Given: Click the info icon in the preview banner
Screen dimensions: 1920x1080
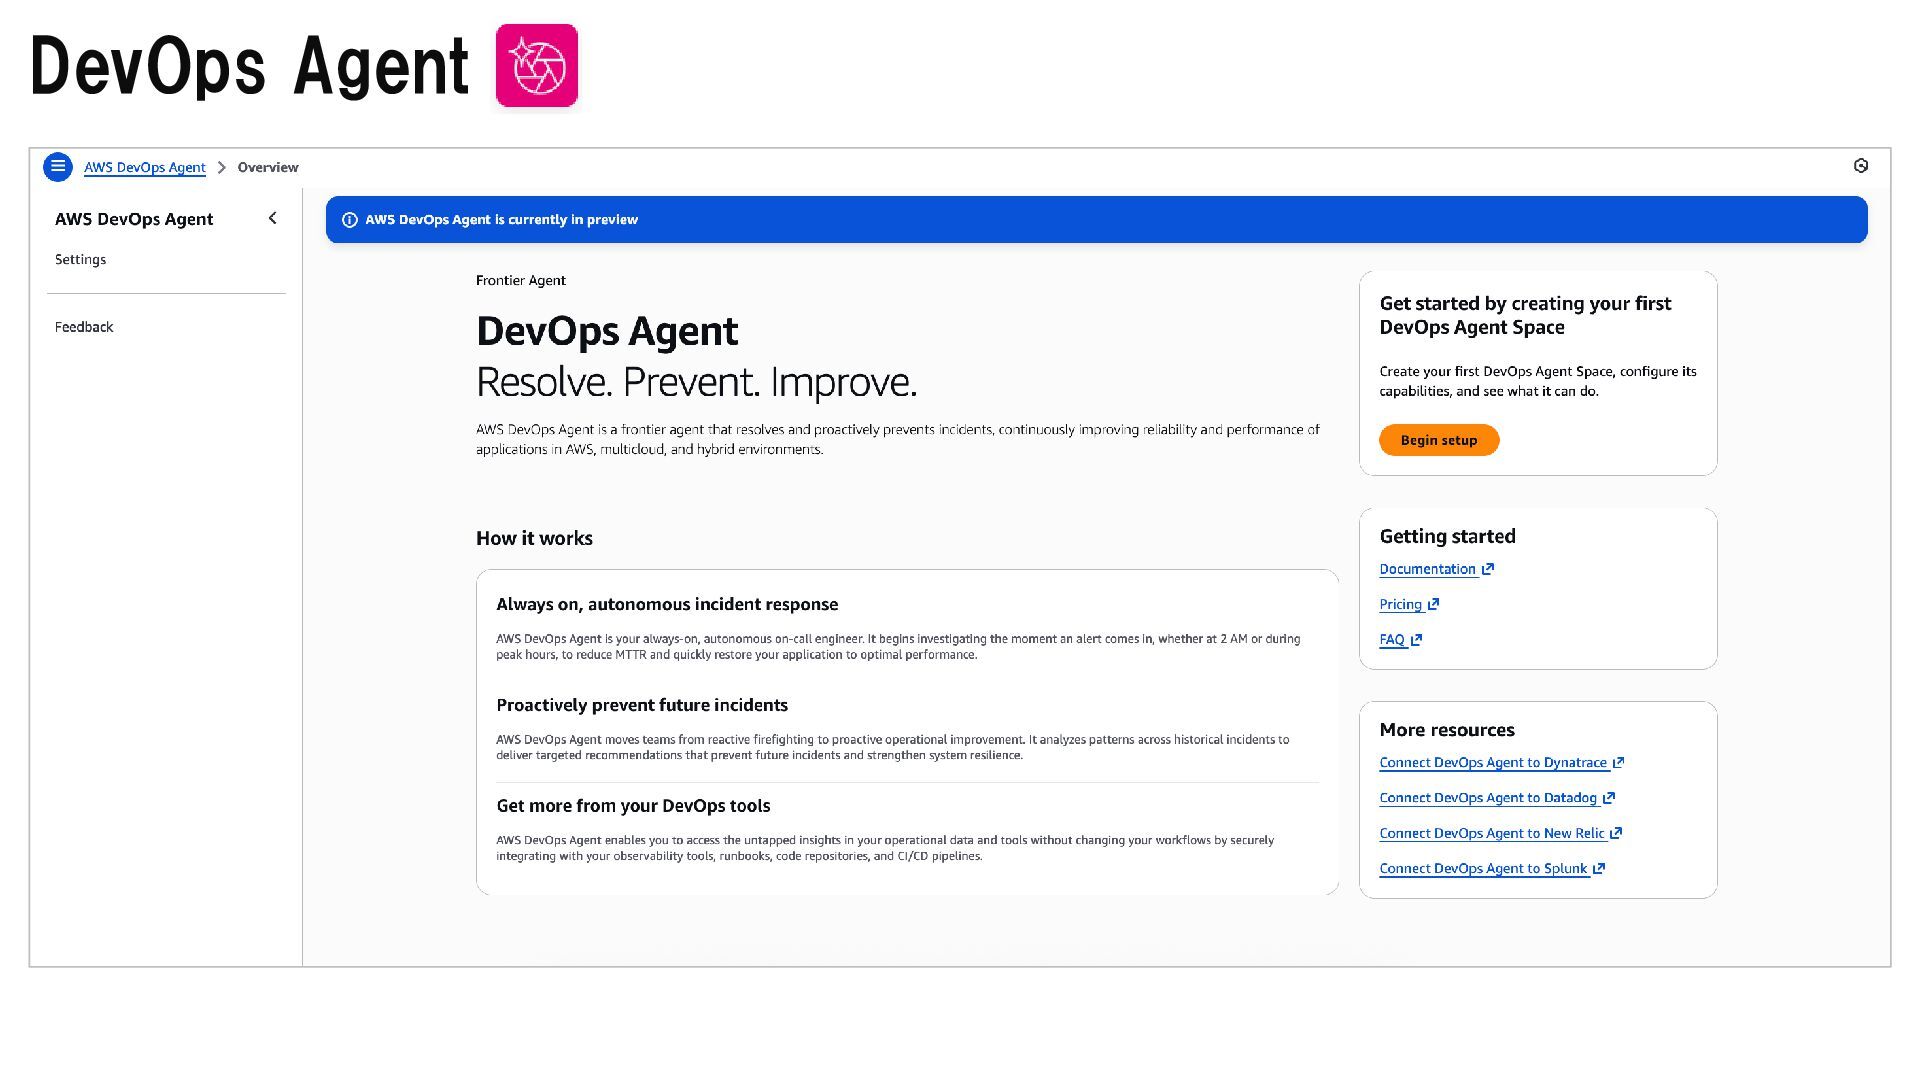Looking at the screenshot, I should pyautogui.click(x=350, y=220).
